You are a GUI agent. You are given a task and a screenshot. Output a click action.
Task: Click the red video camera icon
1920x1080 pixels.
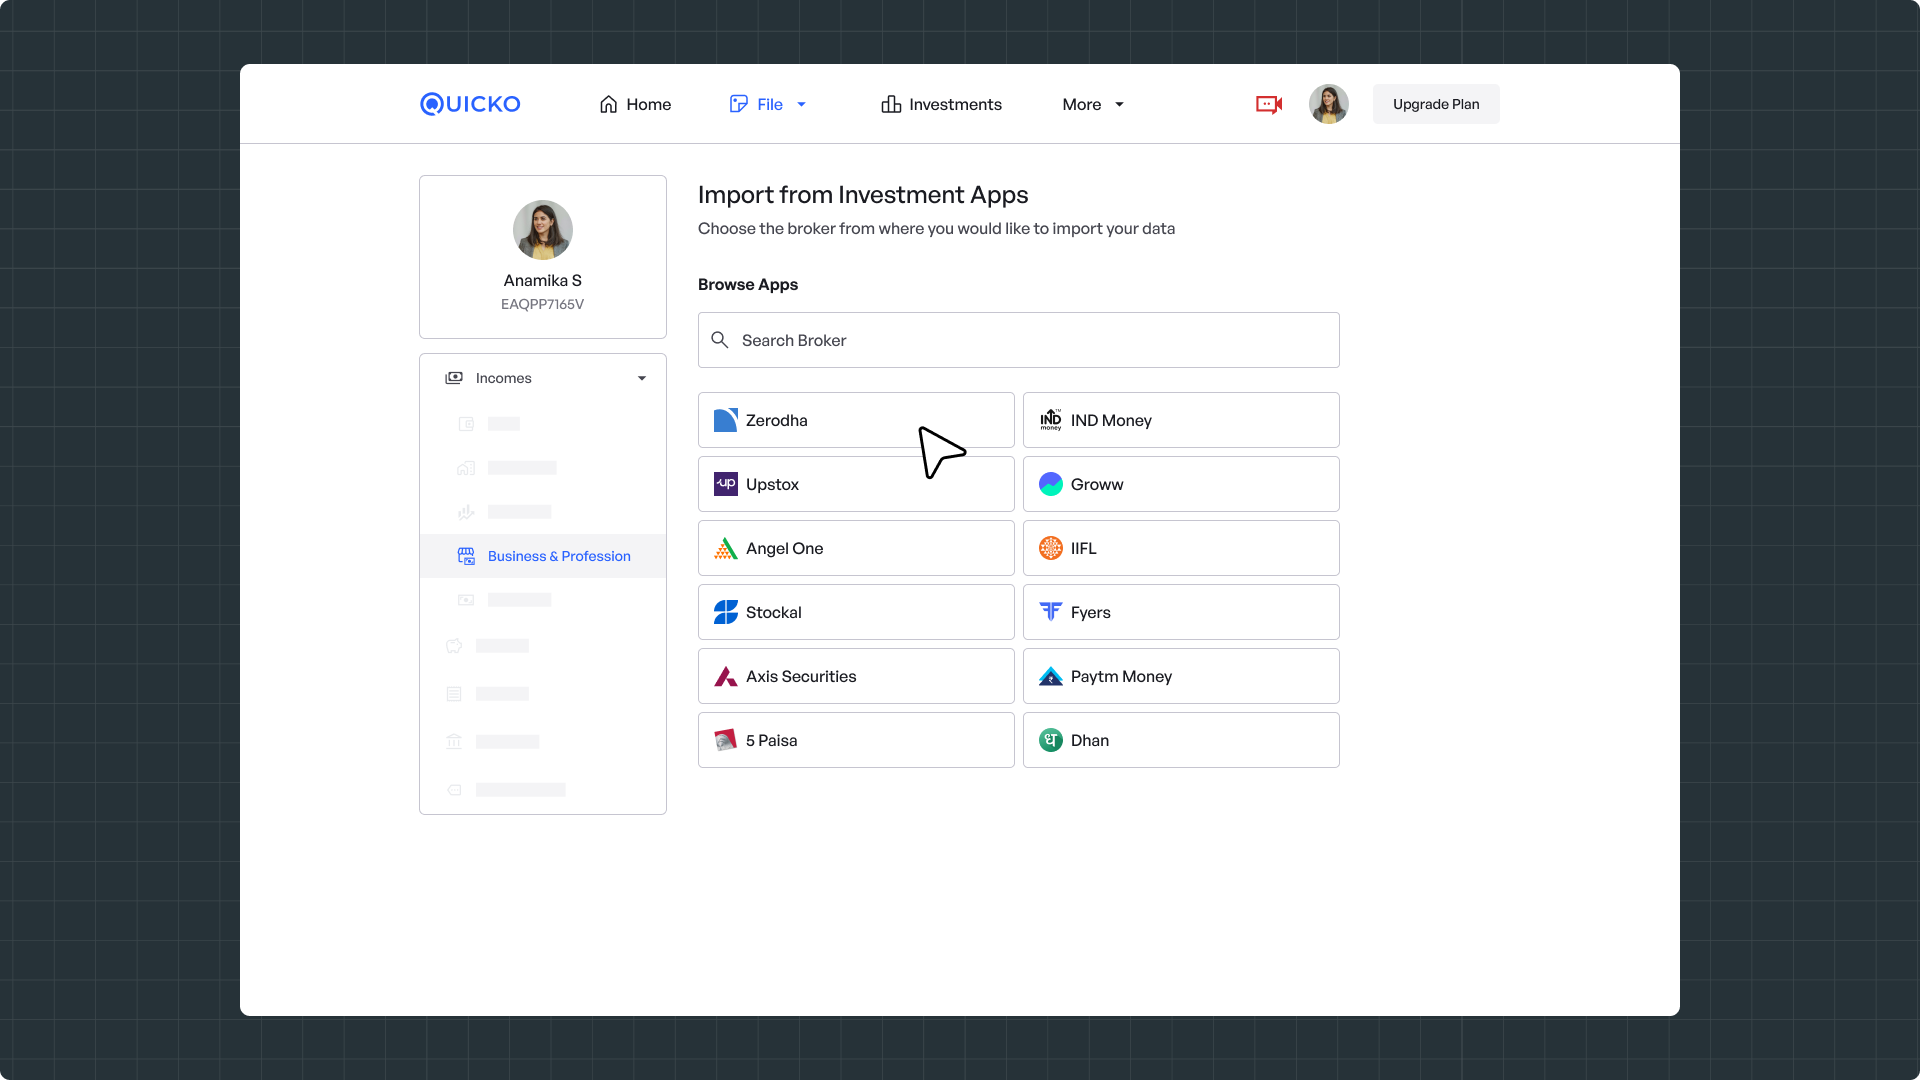click(x=1269, y=104)
